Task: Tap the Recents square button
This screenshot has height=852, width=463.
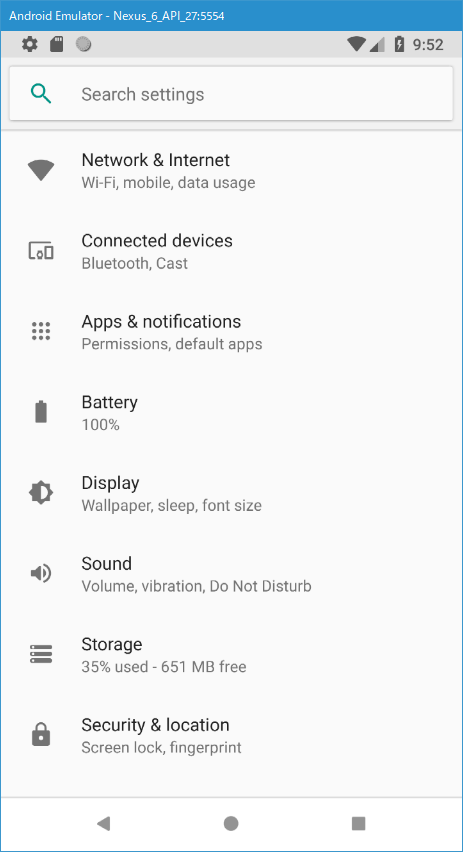Action: [359, 824]
